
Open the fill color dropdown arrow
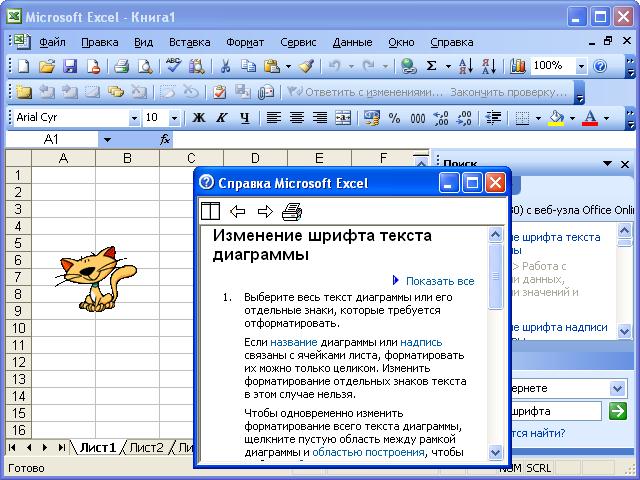[x=572, y=118]
